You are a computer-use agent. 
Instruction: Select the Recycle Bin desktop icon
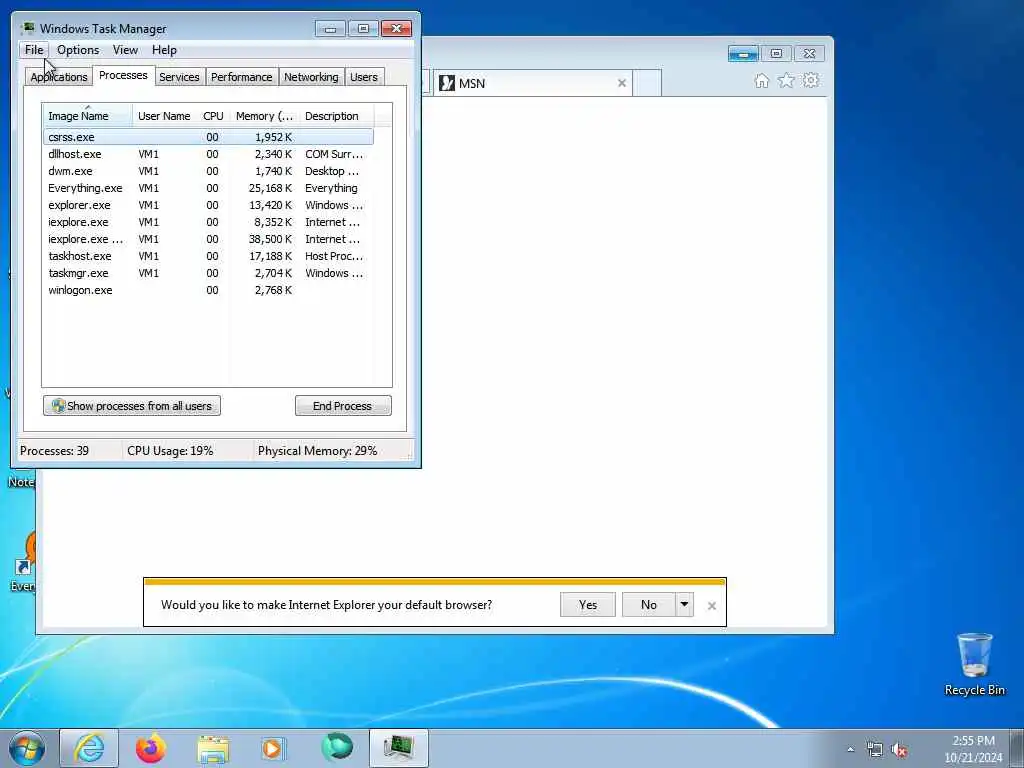coord(974,665)
